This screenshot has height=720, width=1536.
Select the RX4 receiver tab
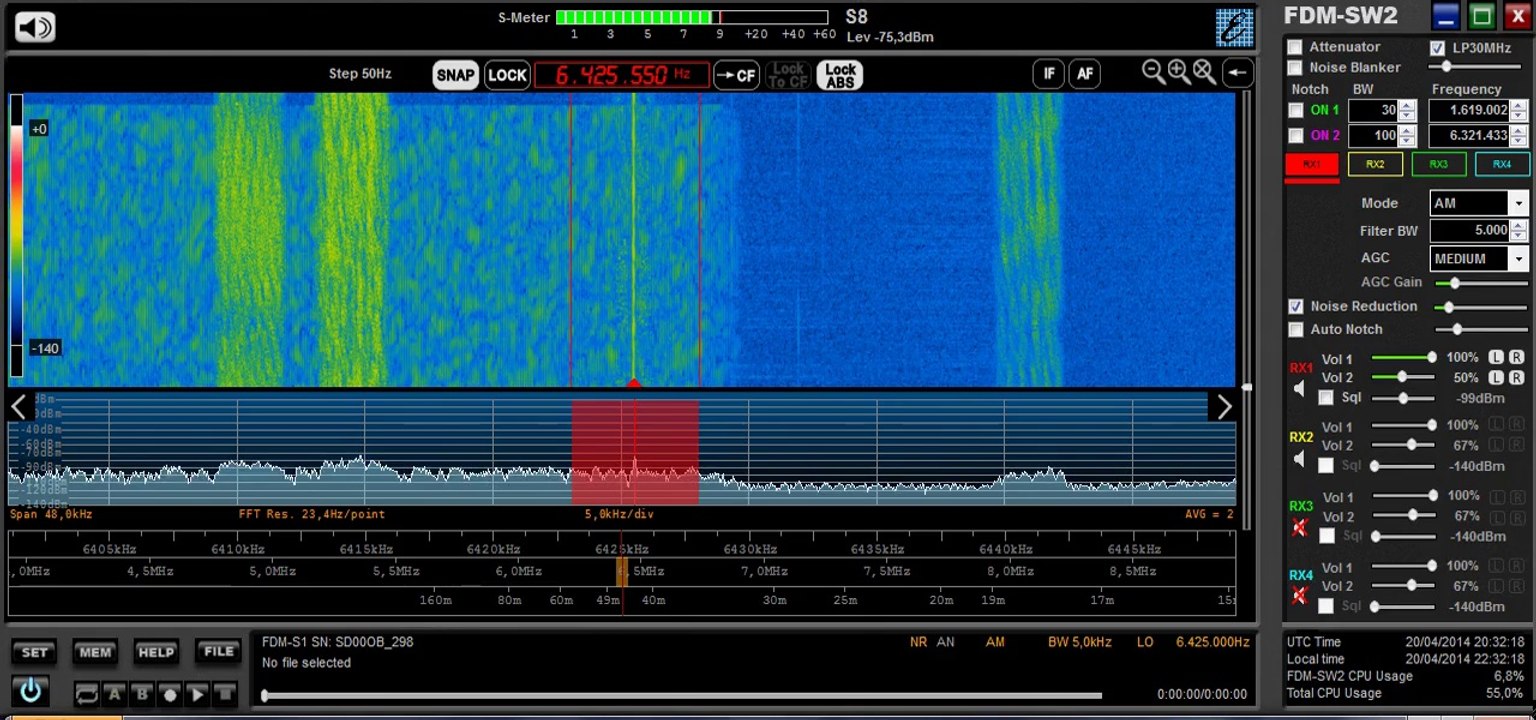(1502, 164)
